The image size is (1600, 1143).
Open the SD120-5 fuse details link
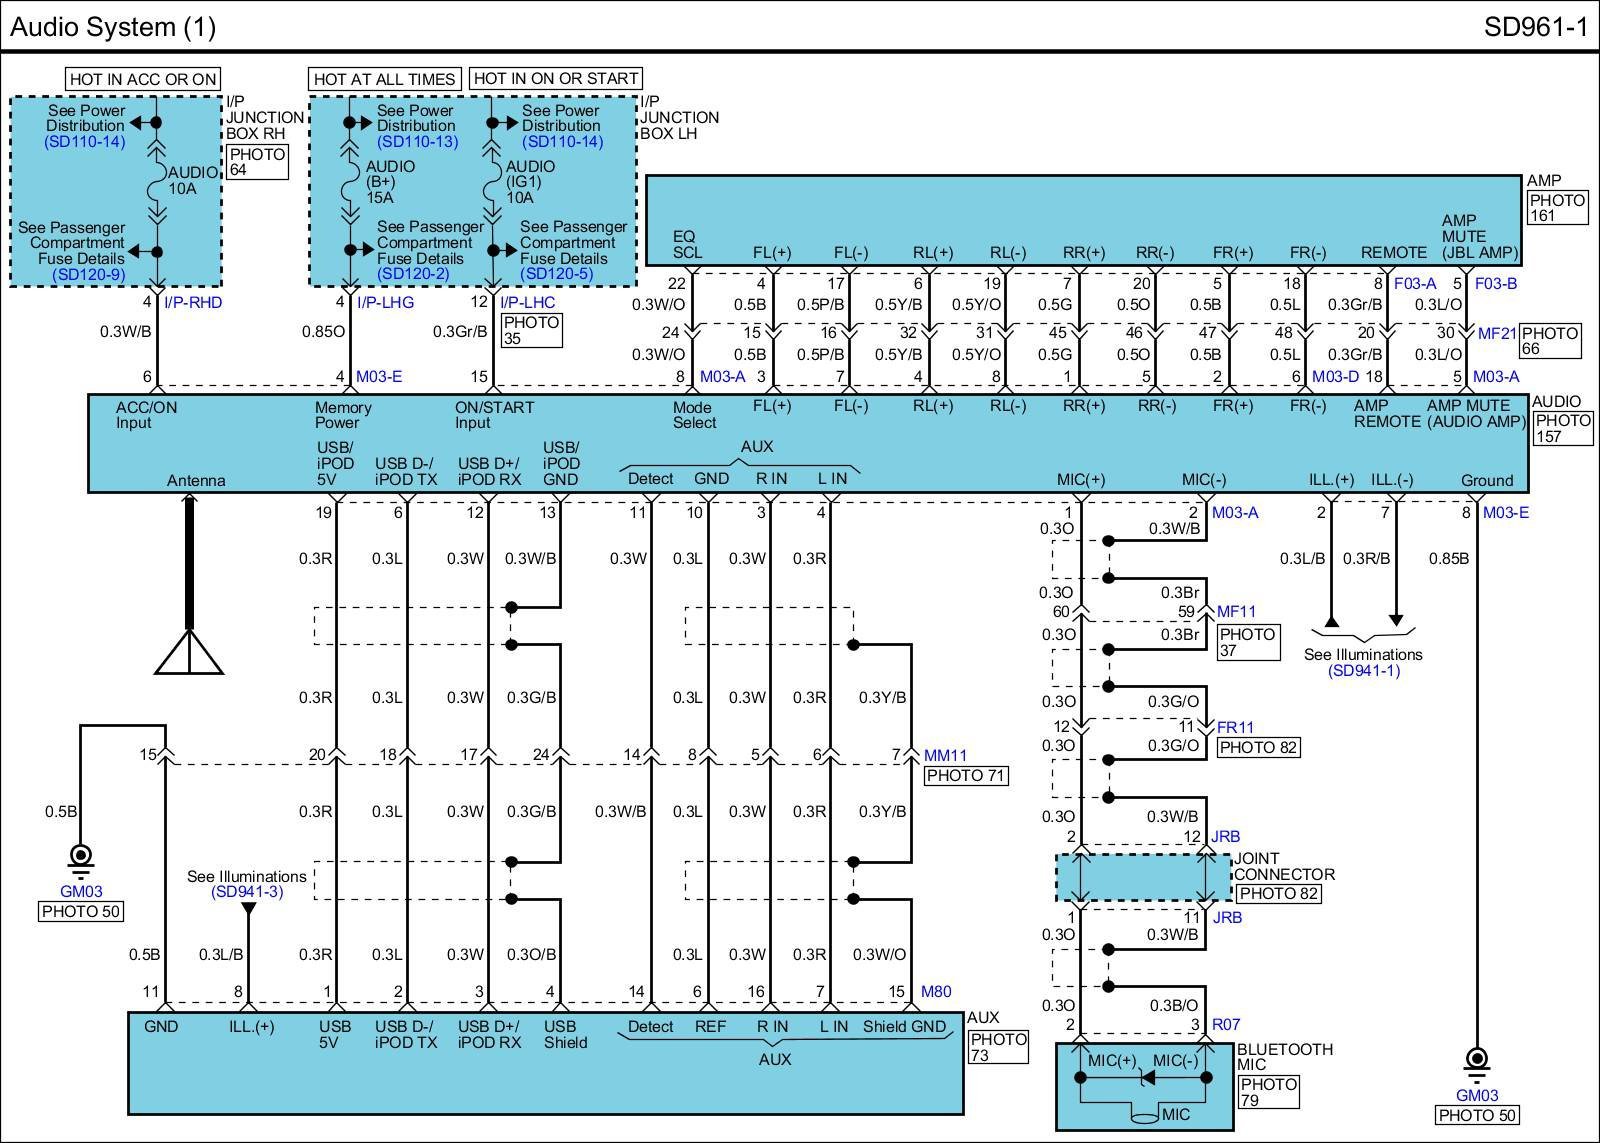(557, 273)
